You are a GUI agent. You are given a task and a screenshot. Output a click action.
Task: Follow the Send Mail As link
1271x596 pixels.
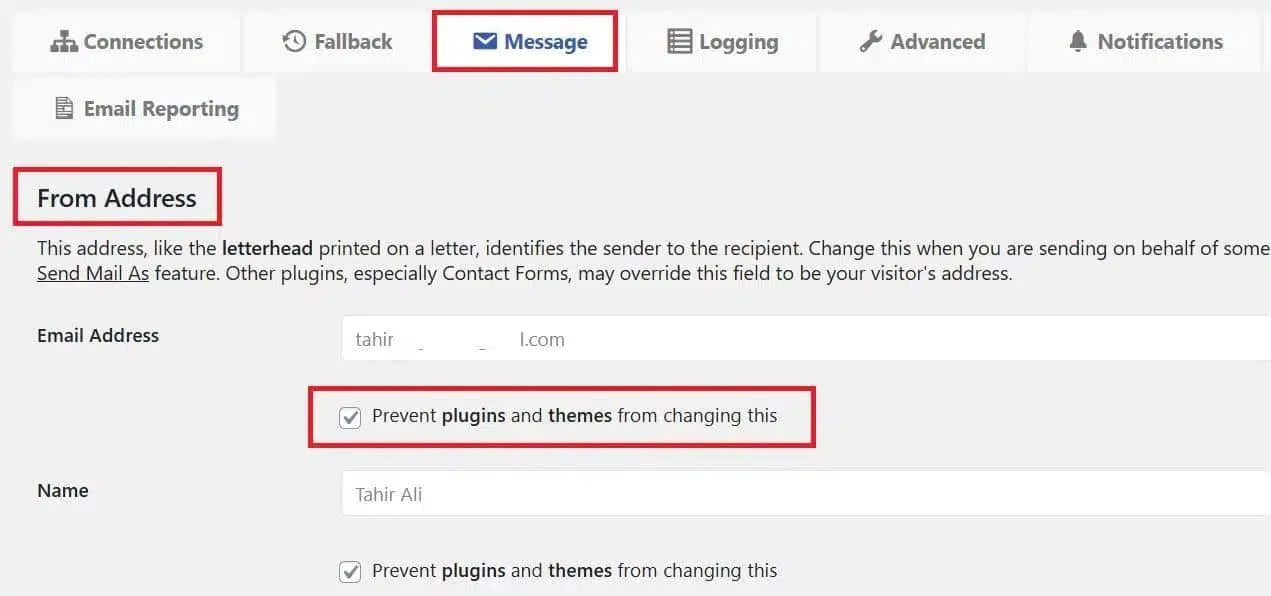click(93, 273)
